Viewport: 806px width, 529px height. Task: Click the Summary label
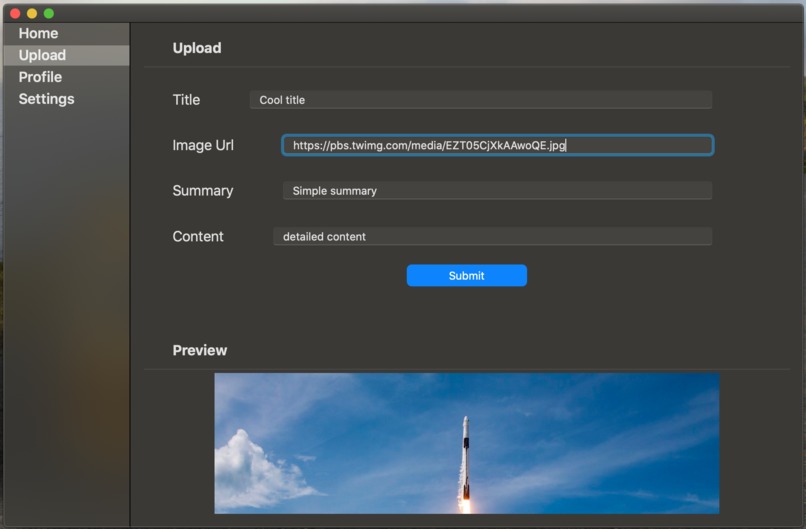(203, 191)
